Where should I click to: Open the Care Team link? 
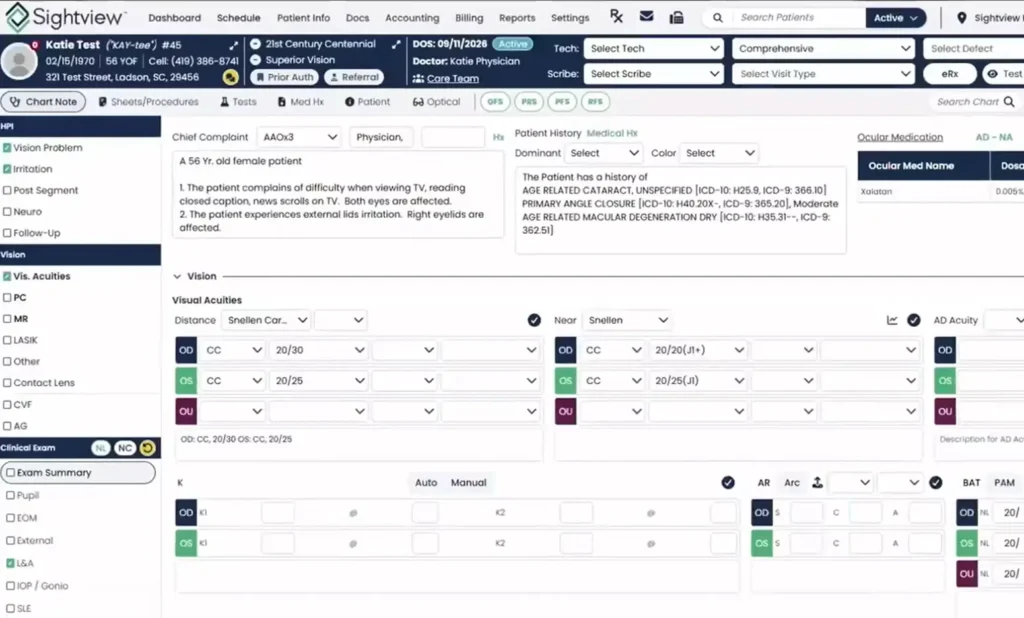pyautogui.click(x=453, y=78)
